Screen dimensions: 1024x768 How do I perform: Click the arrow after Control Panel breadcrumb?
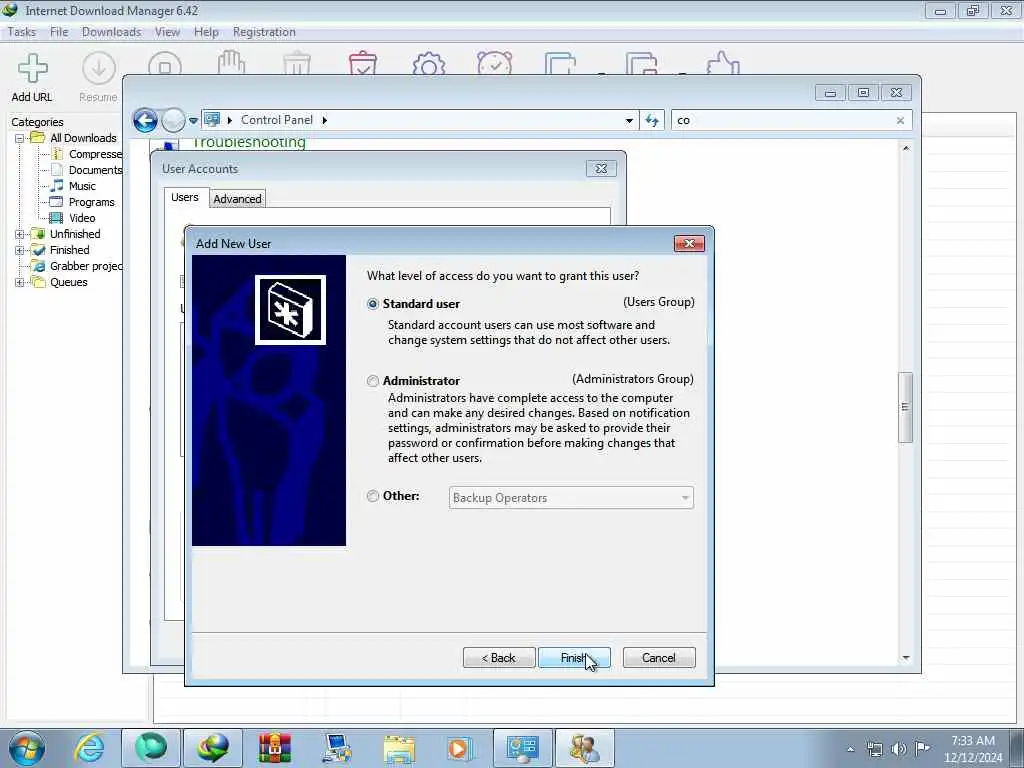pos(325,120)
